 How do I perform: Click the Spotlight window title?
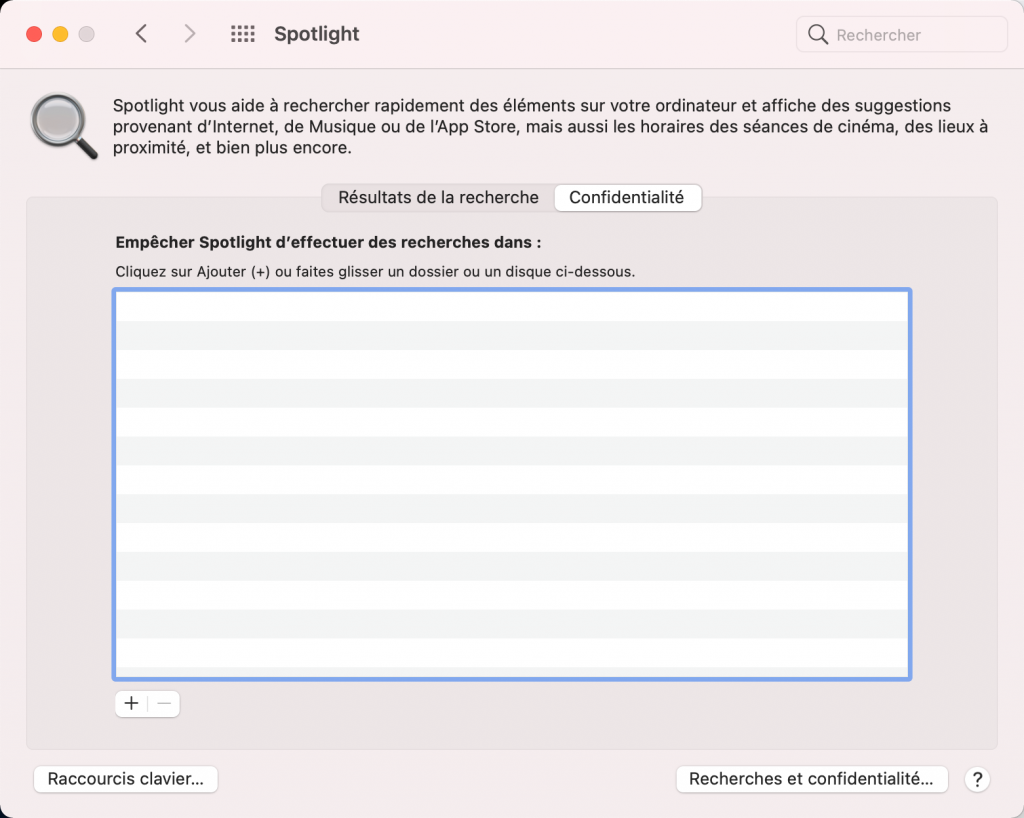click(317, 34)
